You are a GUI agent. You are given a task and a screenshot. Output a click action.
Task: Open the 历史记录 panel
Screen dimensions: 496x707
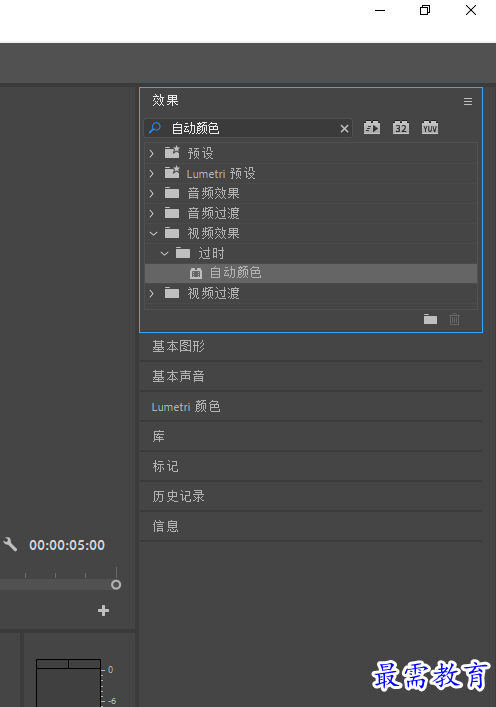311,496
